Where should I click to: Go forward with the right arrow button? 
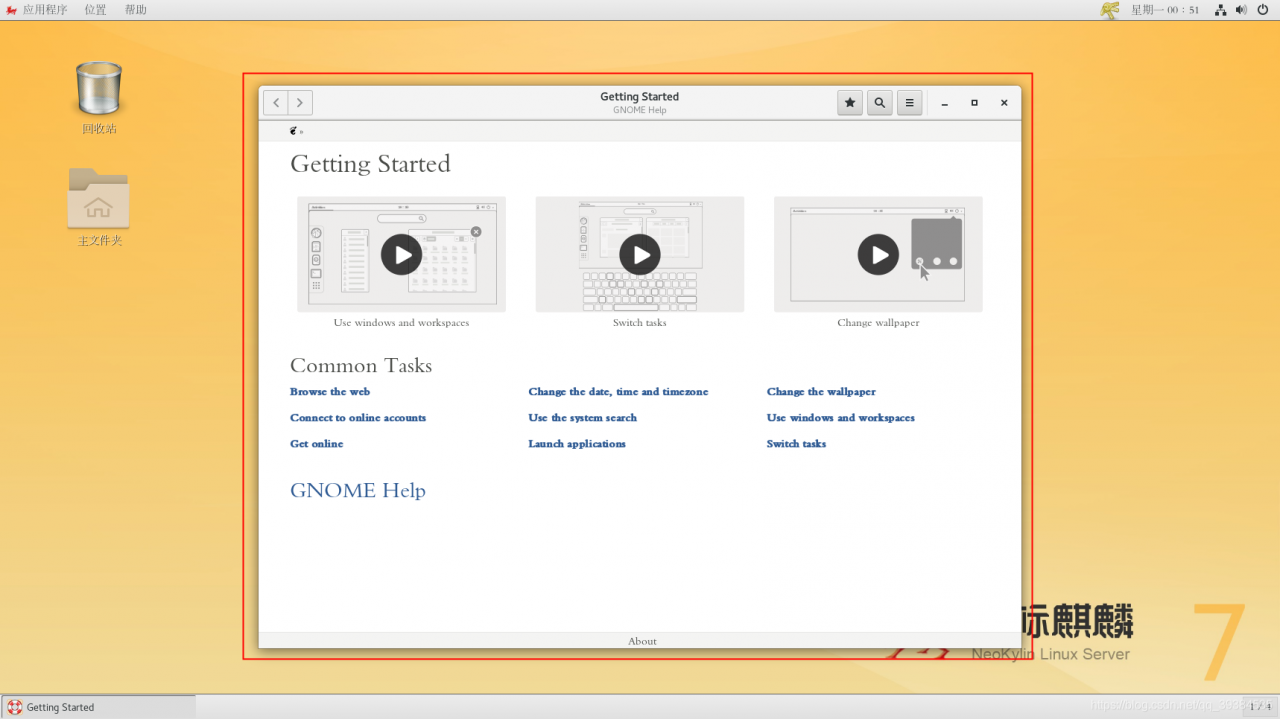[x=299, y=102]
